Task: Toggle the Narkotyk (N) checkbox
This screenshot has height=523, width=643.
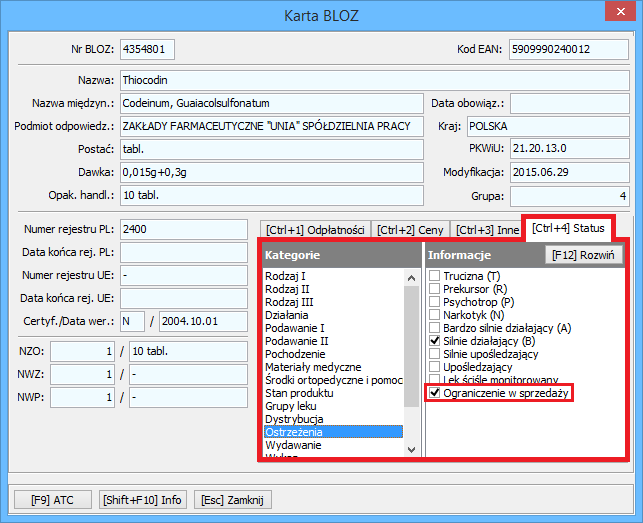Action: coord(434,315)
